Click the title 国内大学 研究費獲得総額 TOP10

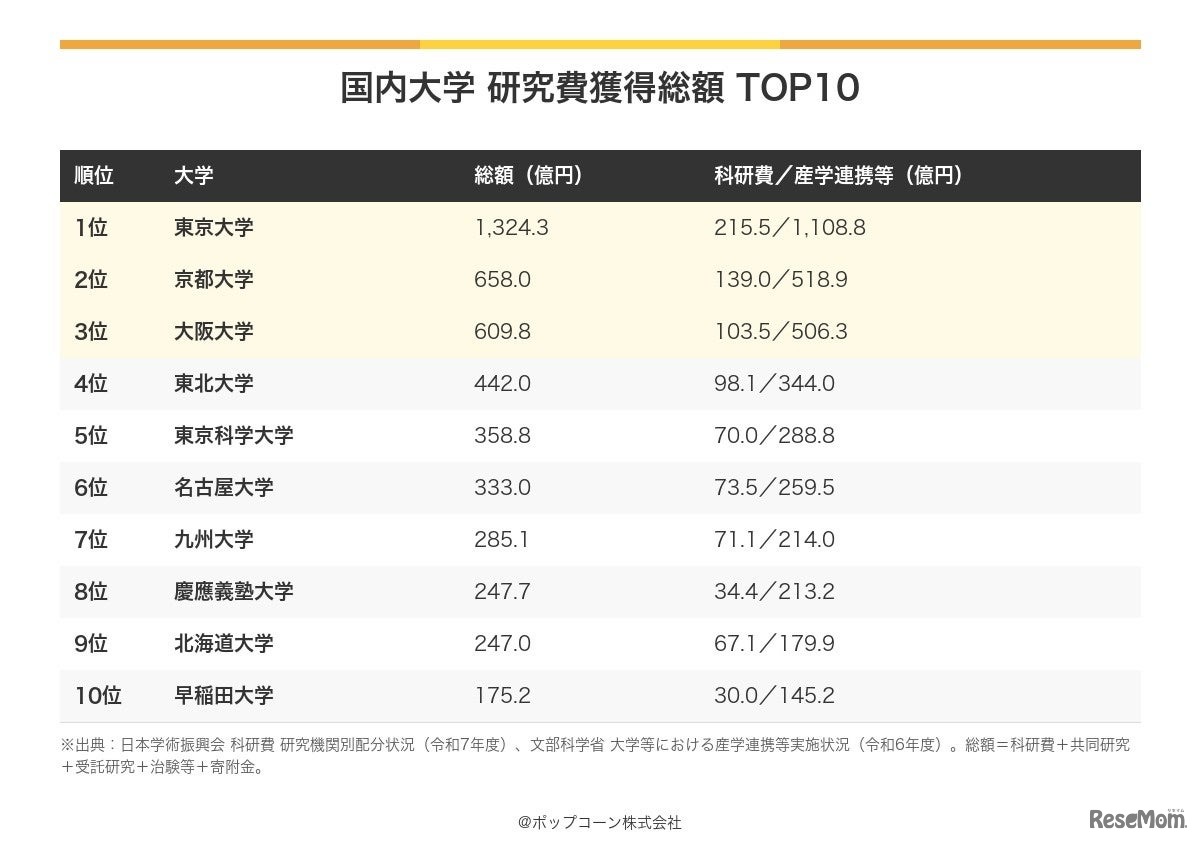[x=600, y=88]
